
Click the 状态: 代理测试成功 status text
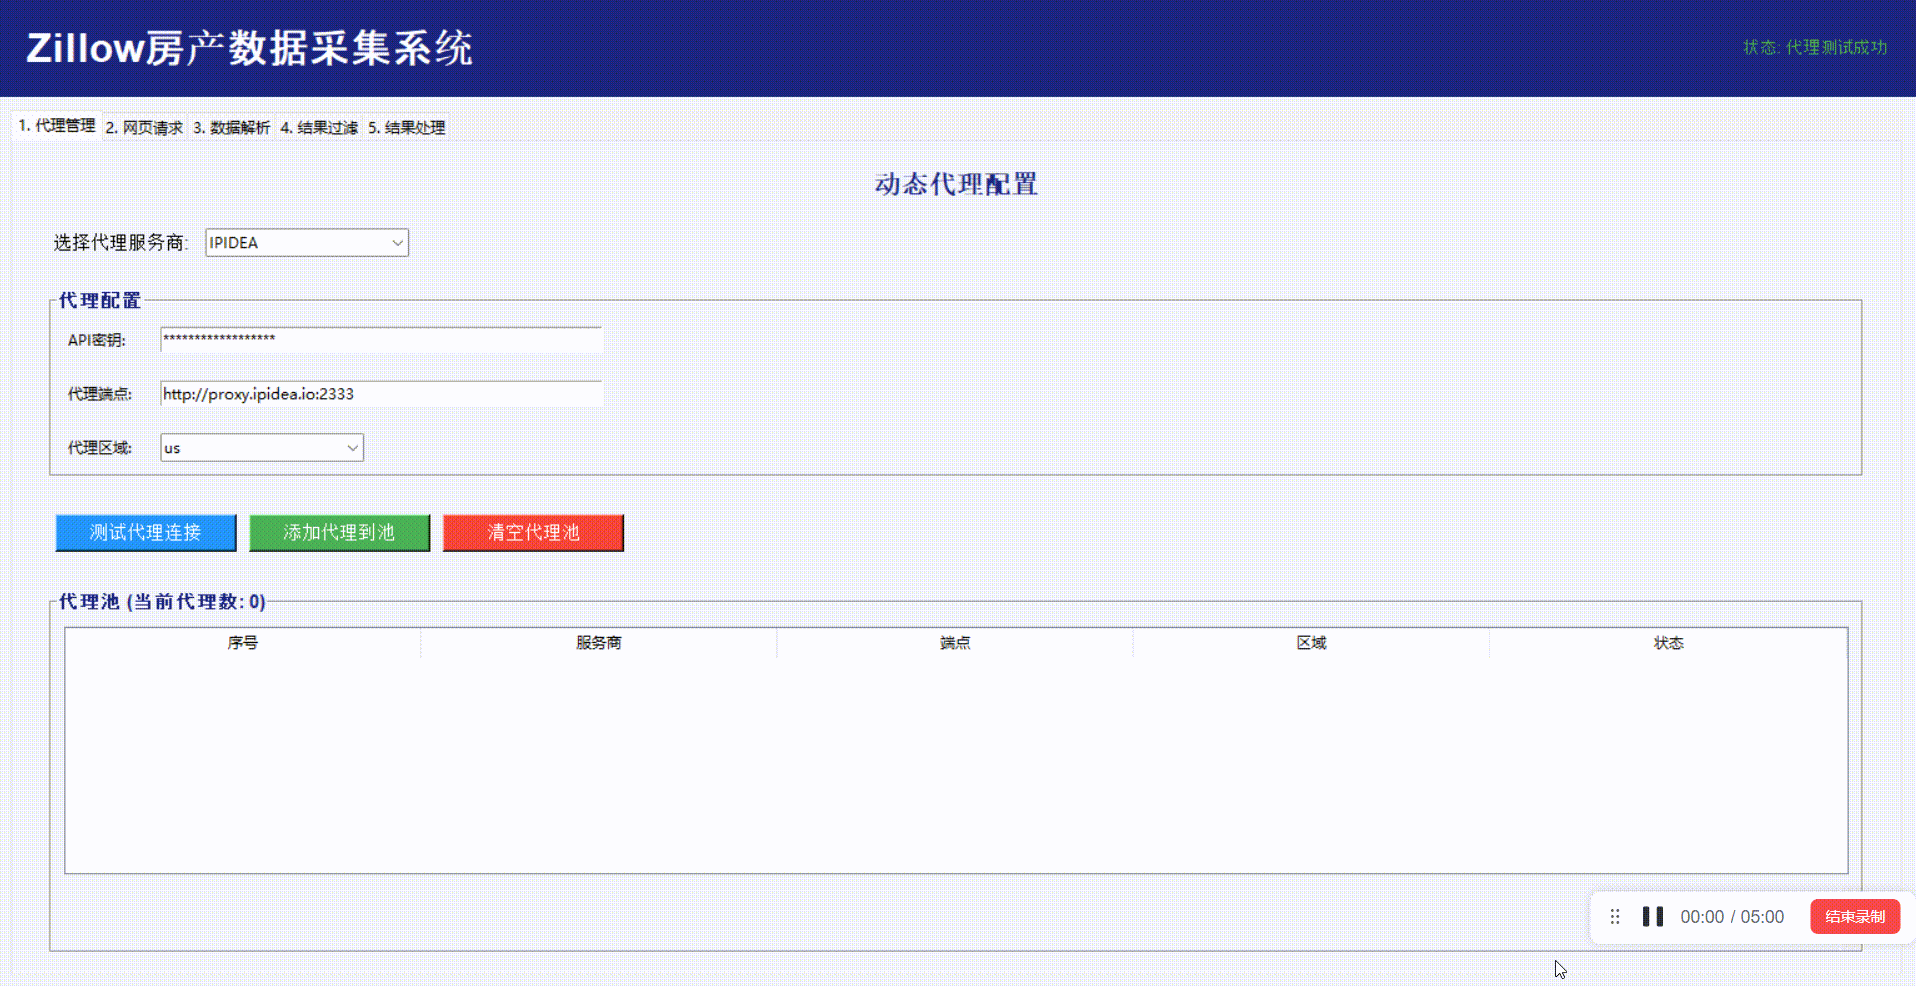pyautogui.click(x=1815, y=47)
